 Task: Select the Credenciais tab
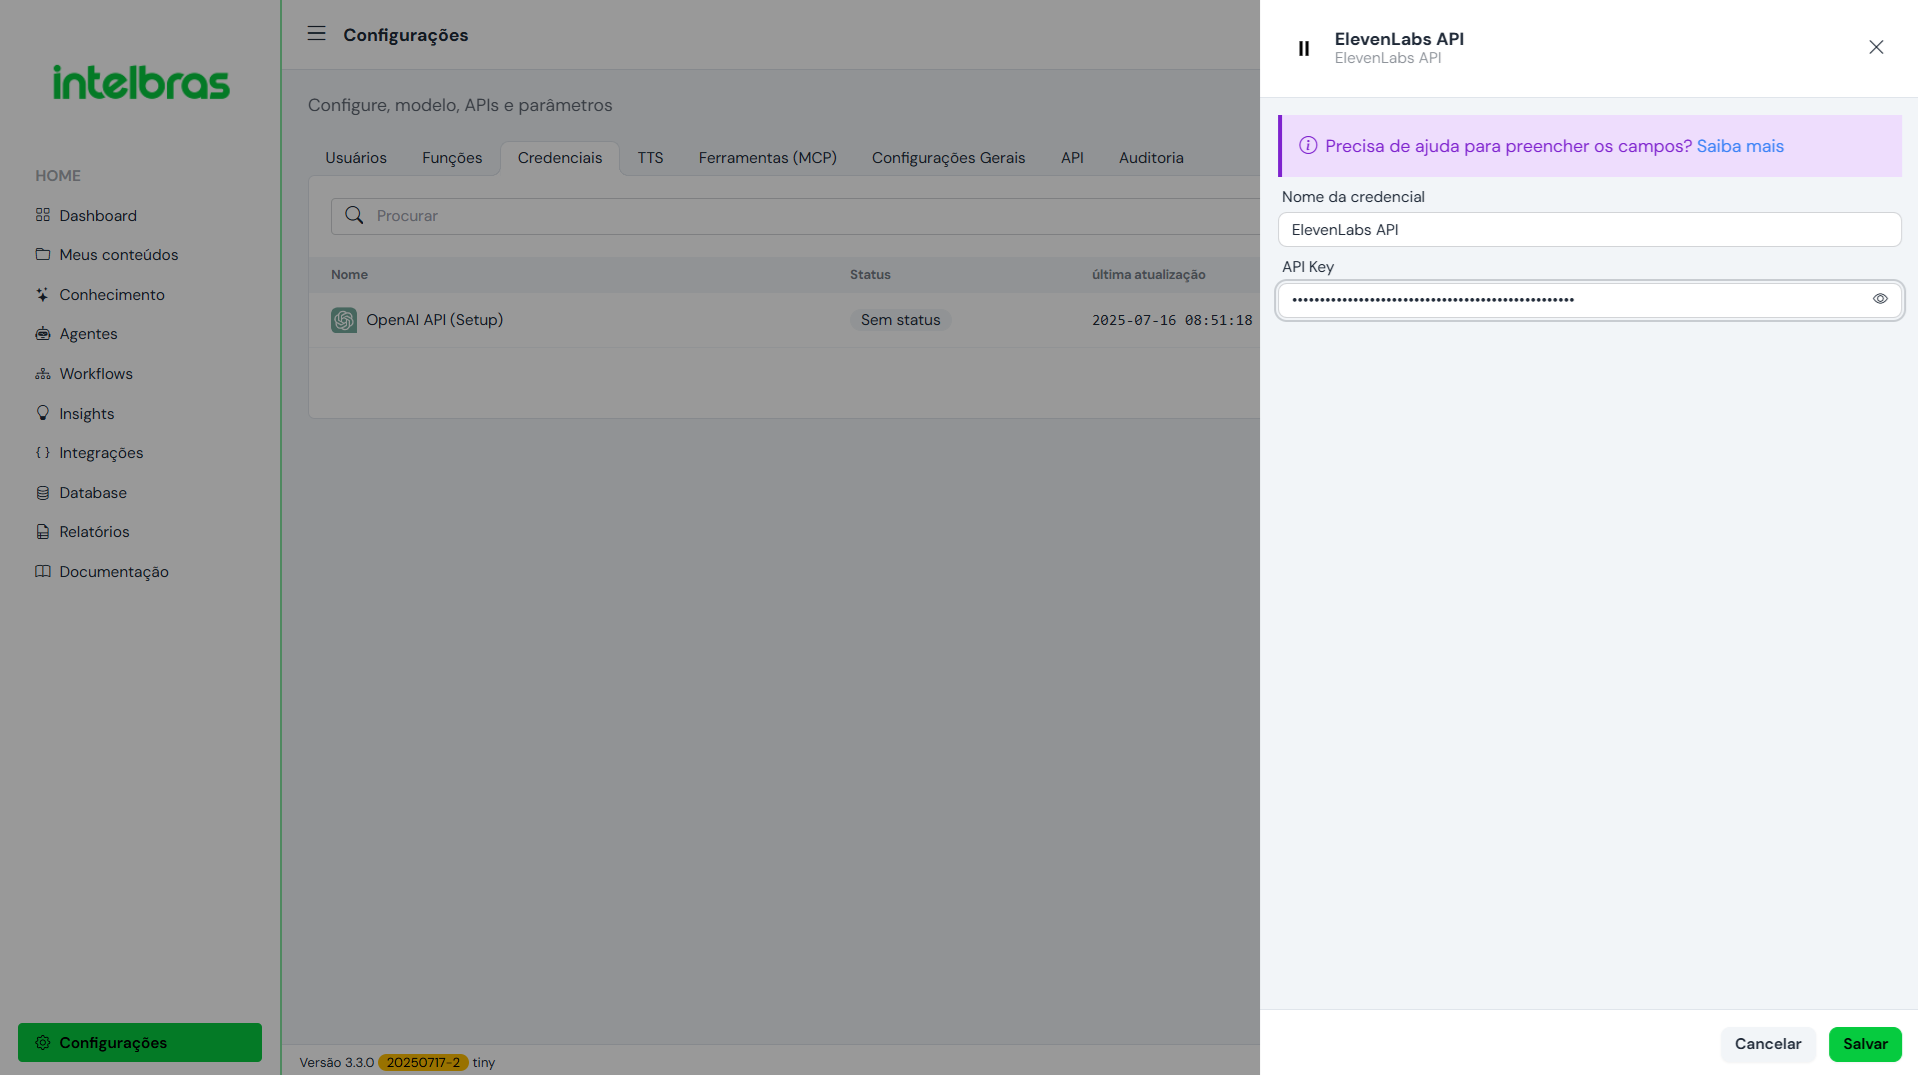pyautogui.click(x=560, y=157)
